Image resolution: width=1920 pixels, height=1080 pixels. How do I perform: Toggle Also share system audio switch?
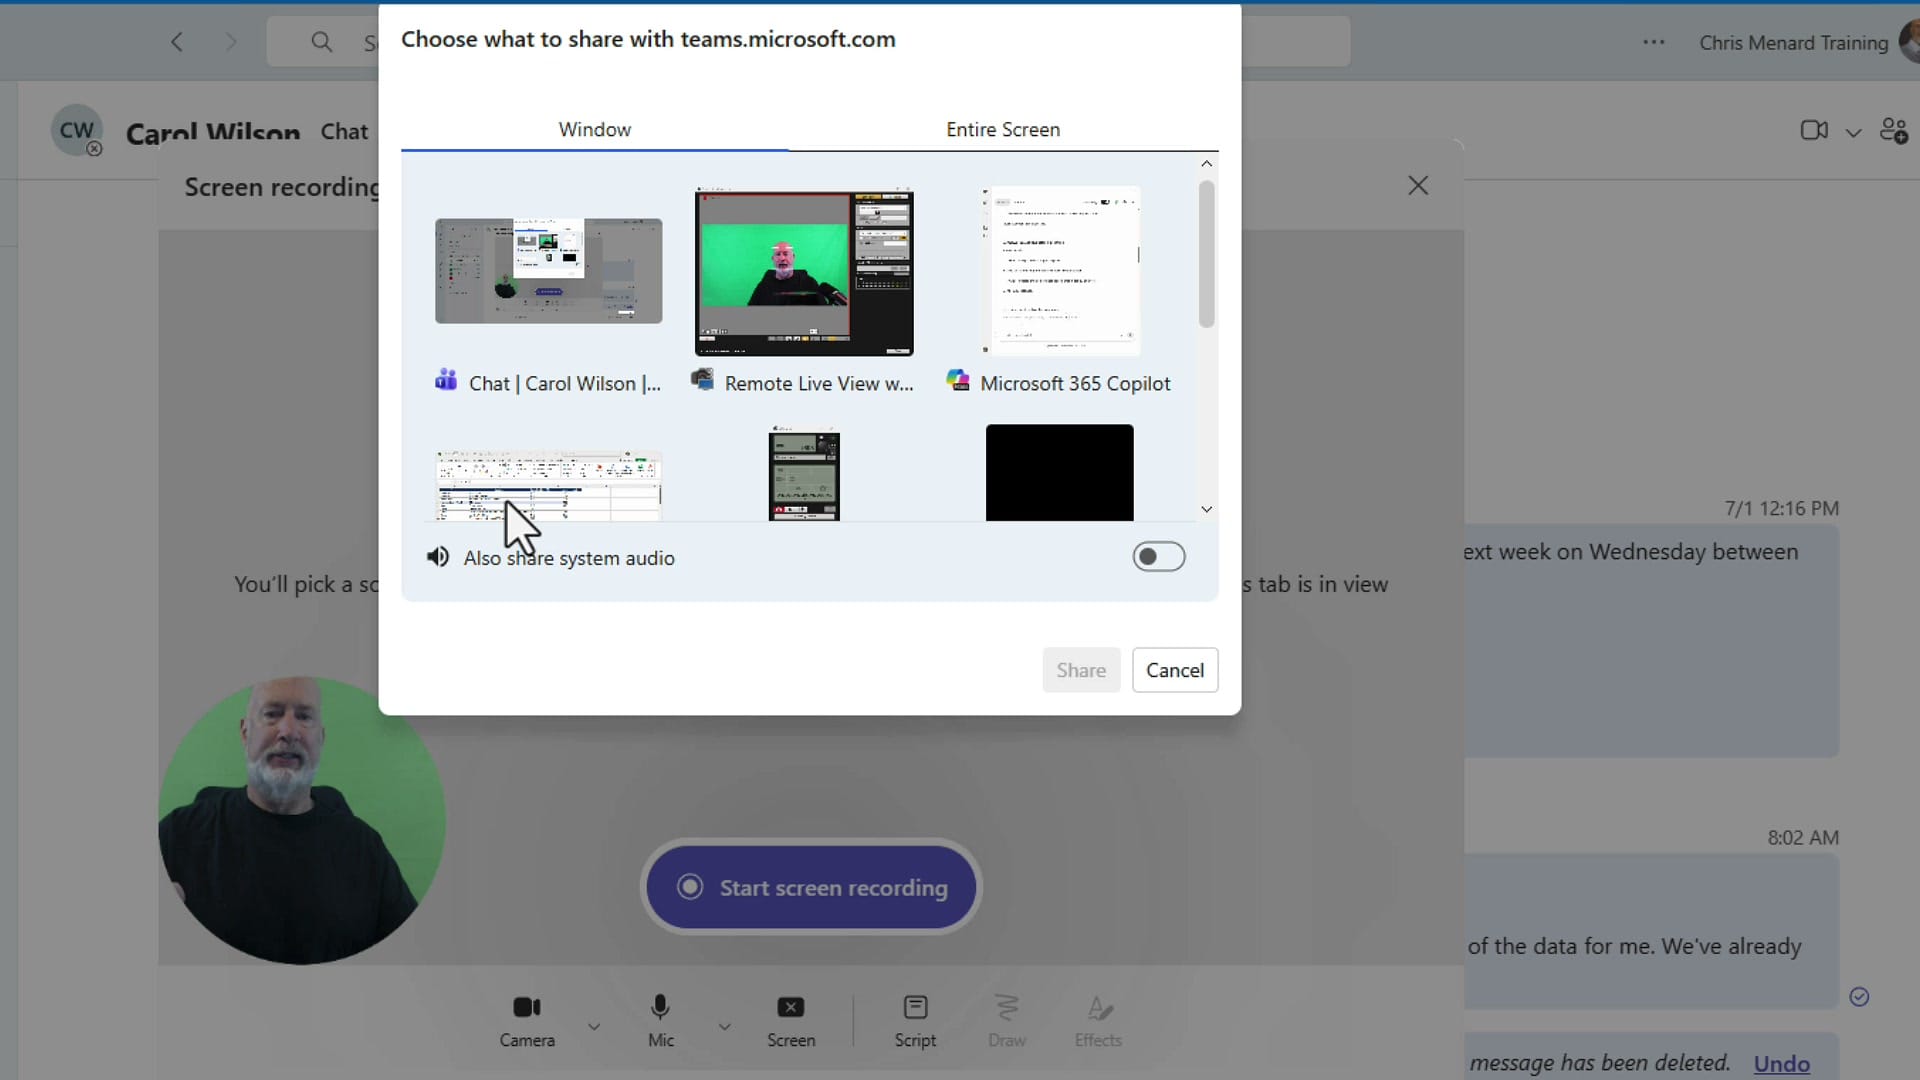1159,557
